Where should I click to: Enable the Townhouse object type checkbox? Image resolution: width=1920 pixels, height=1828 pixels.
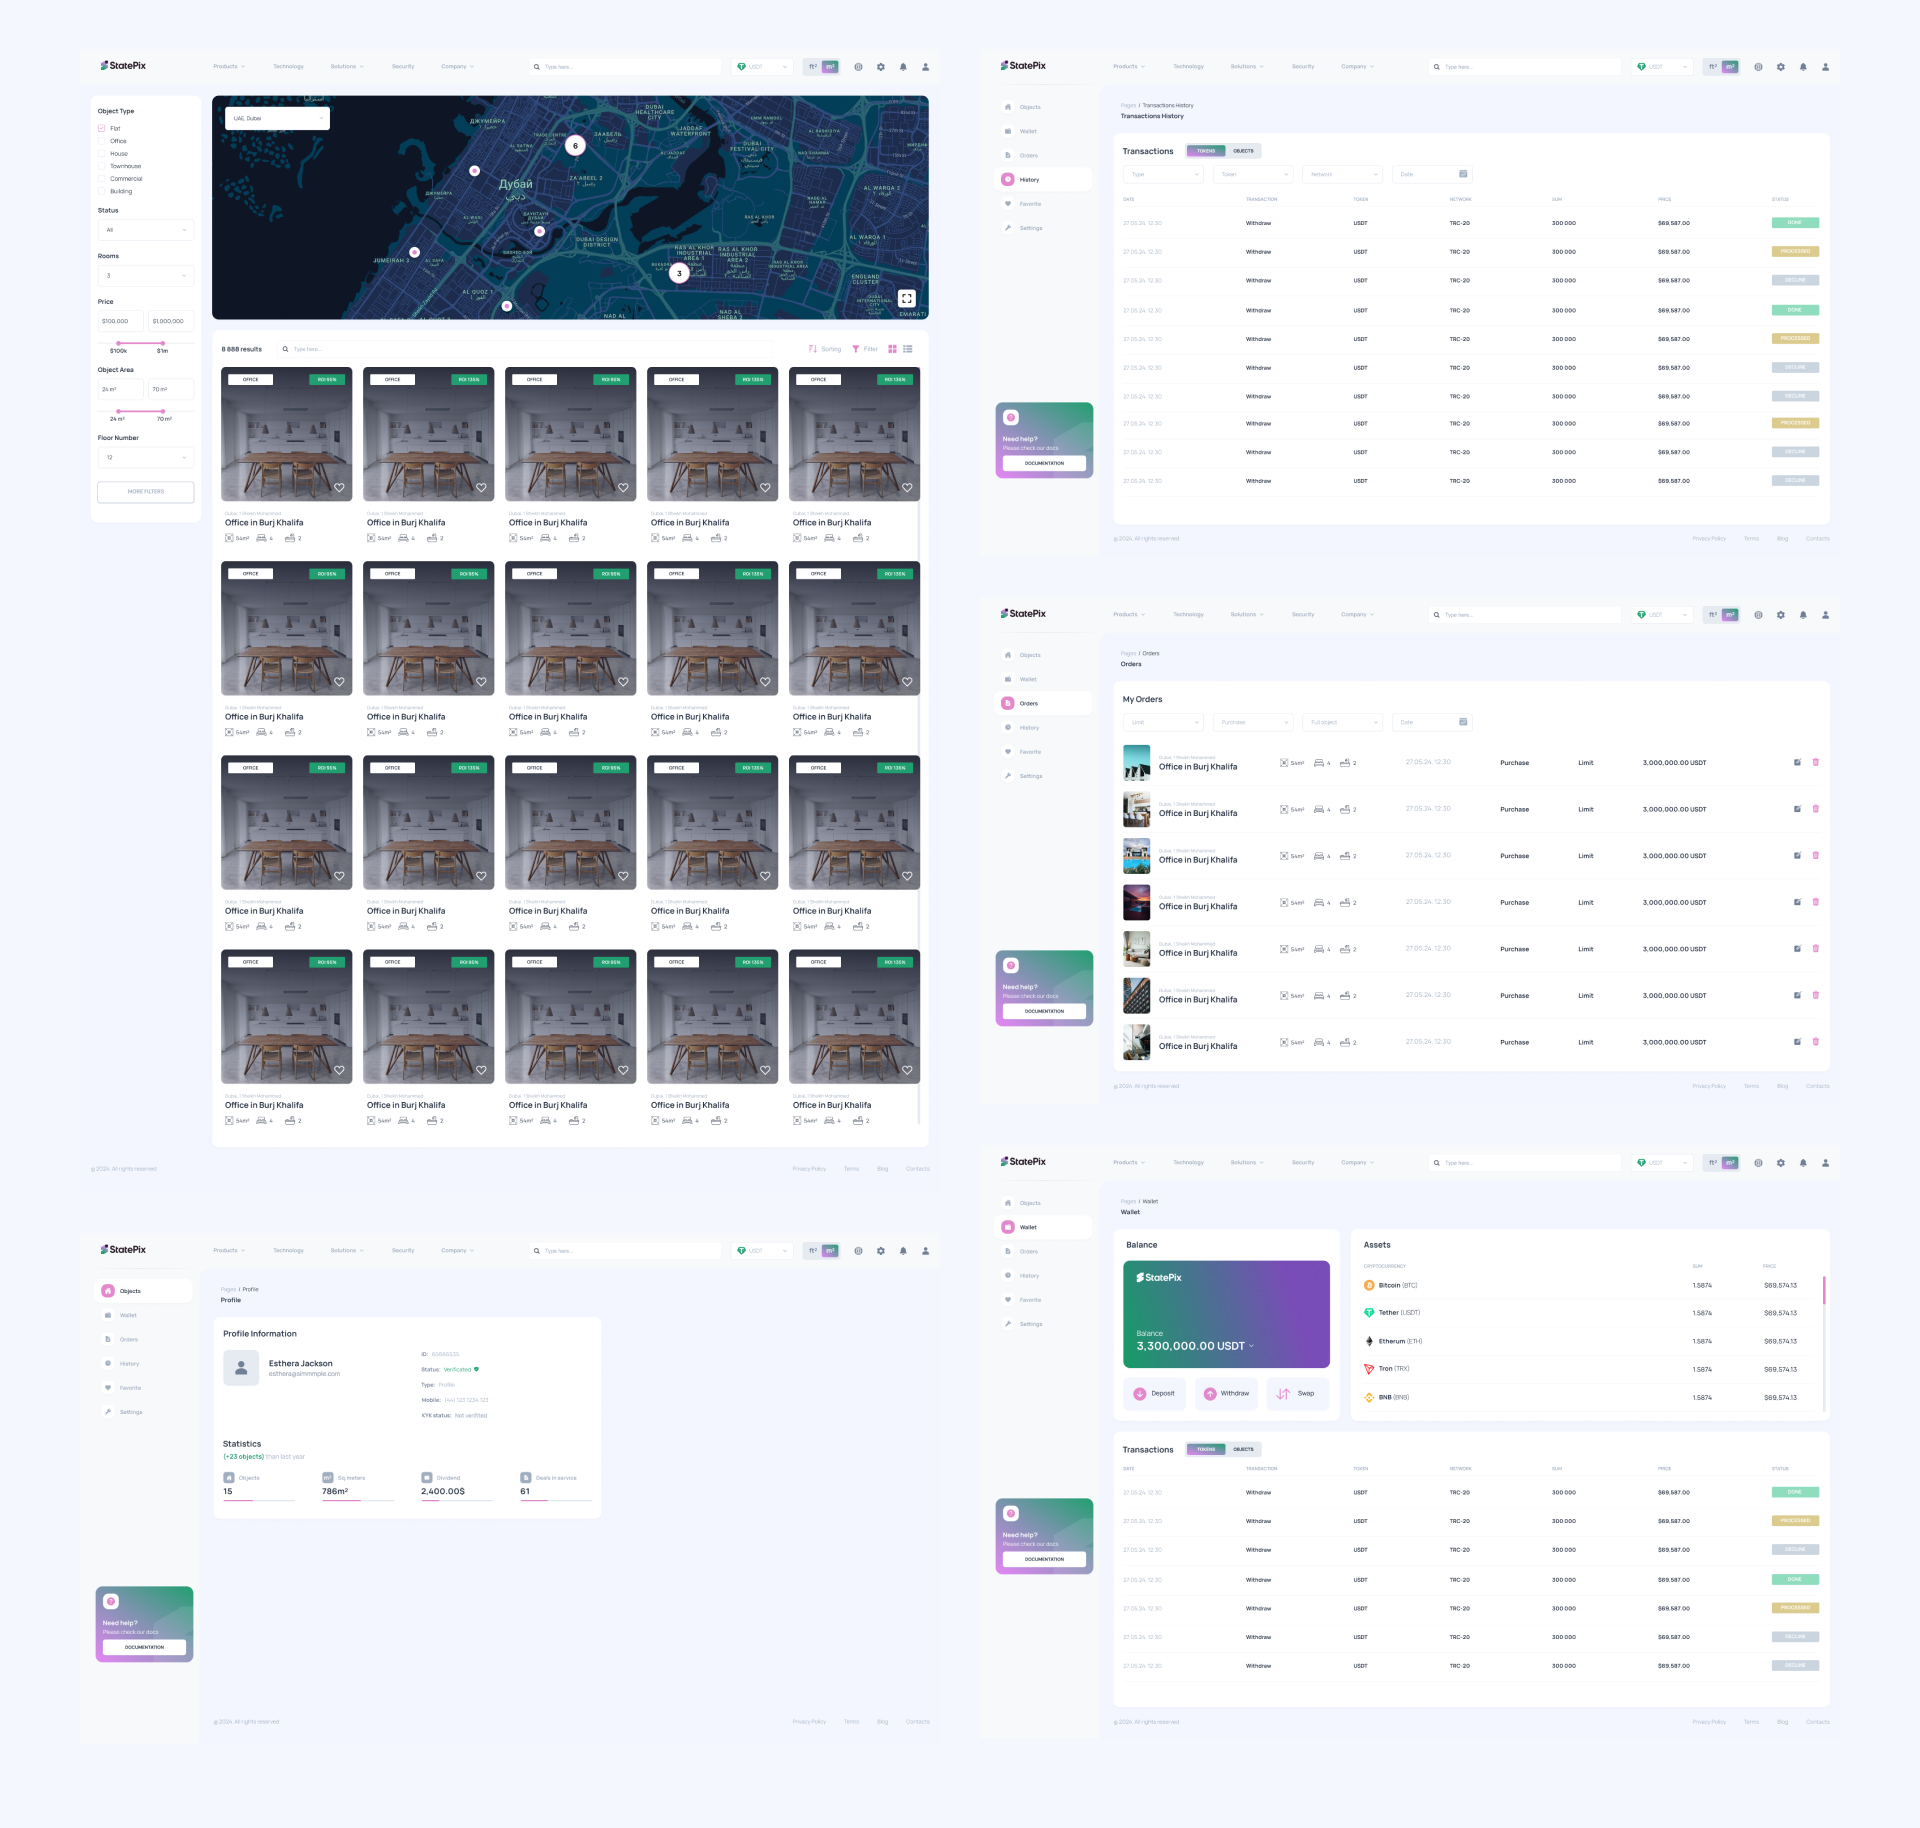coord(102,166)
